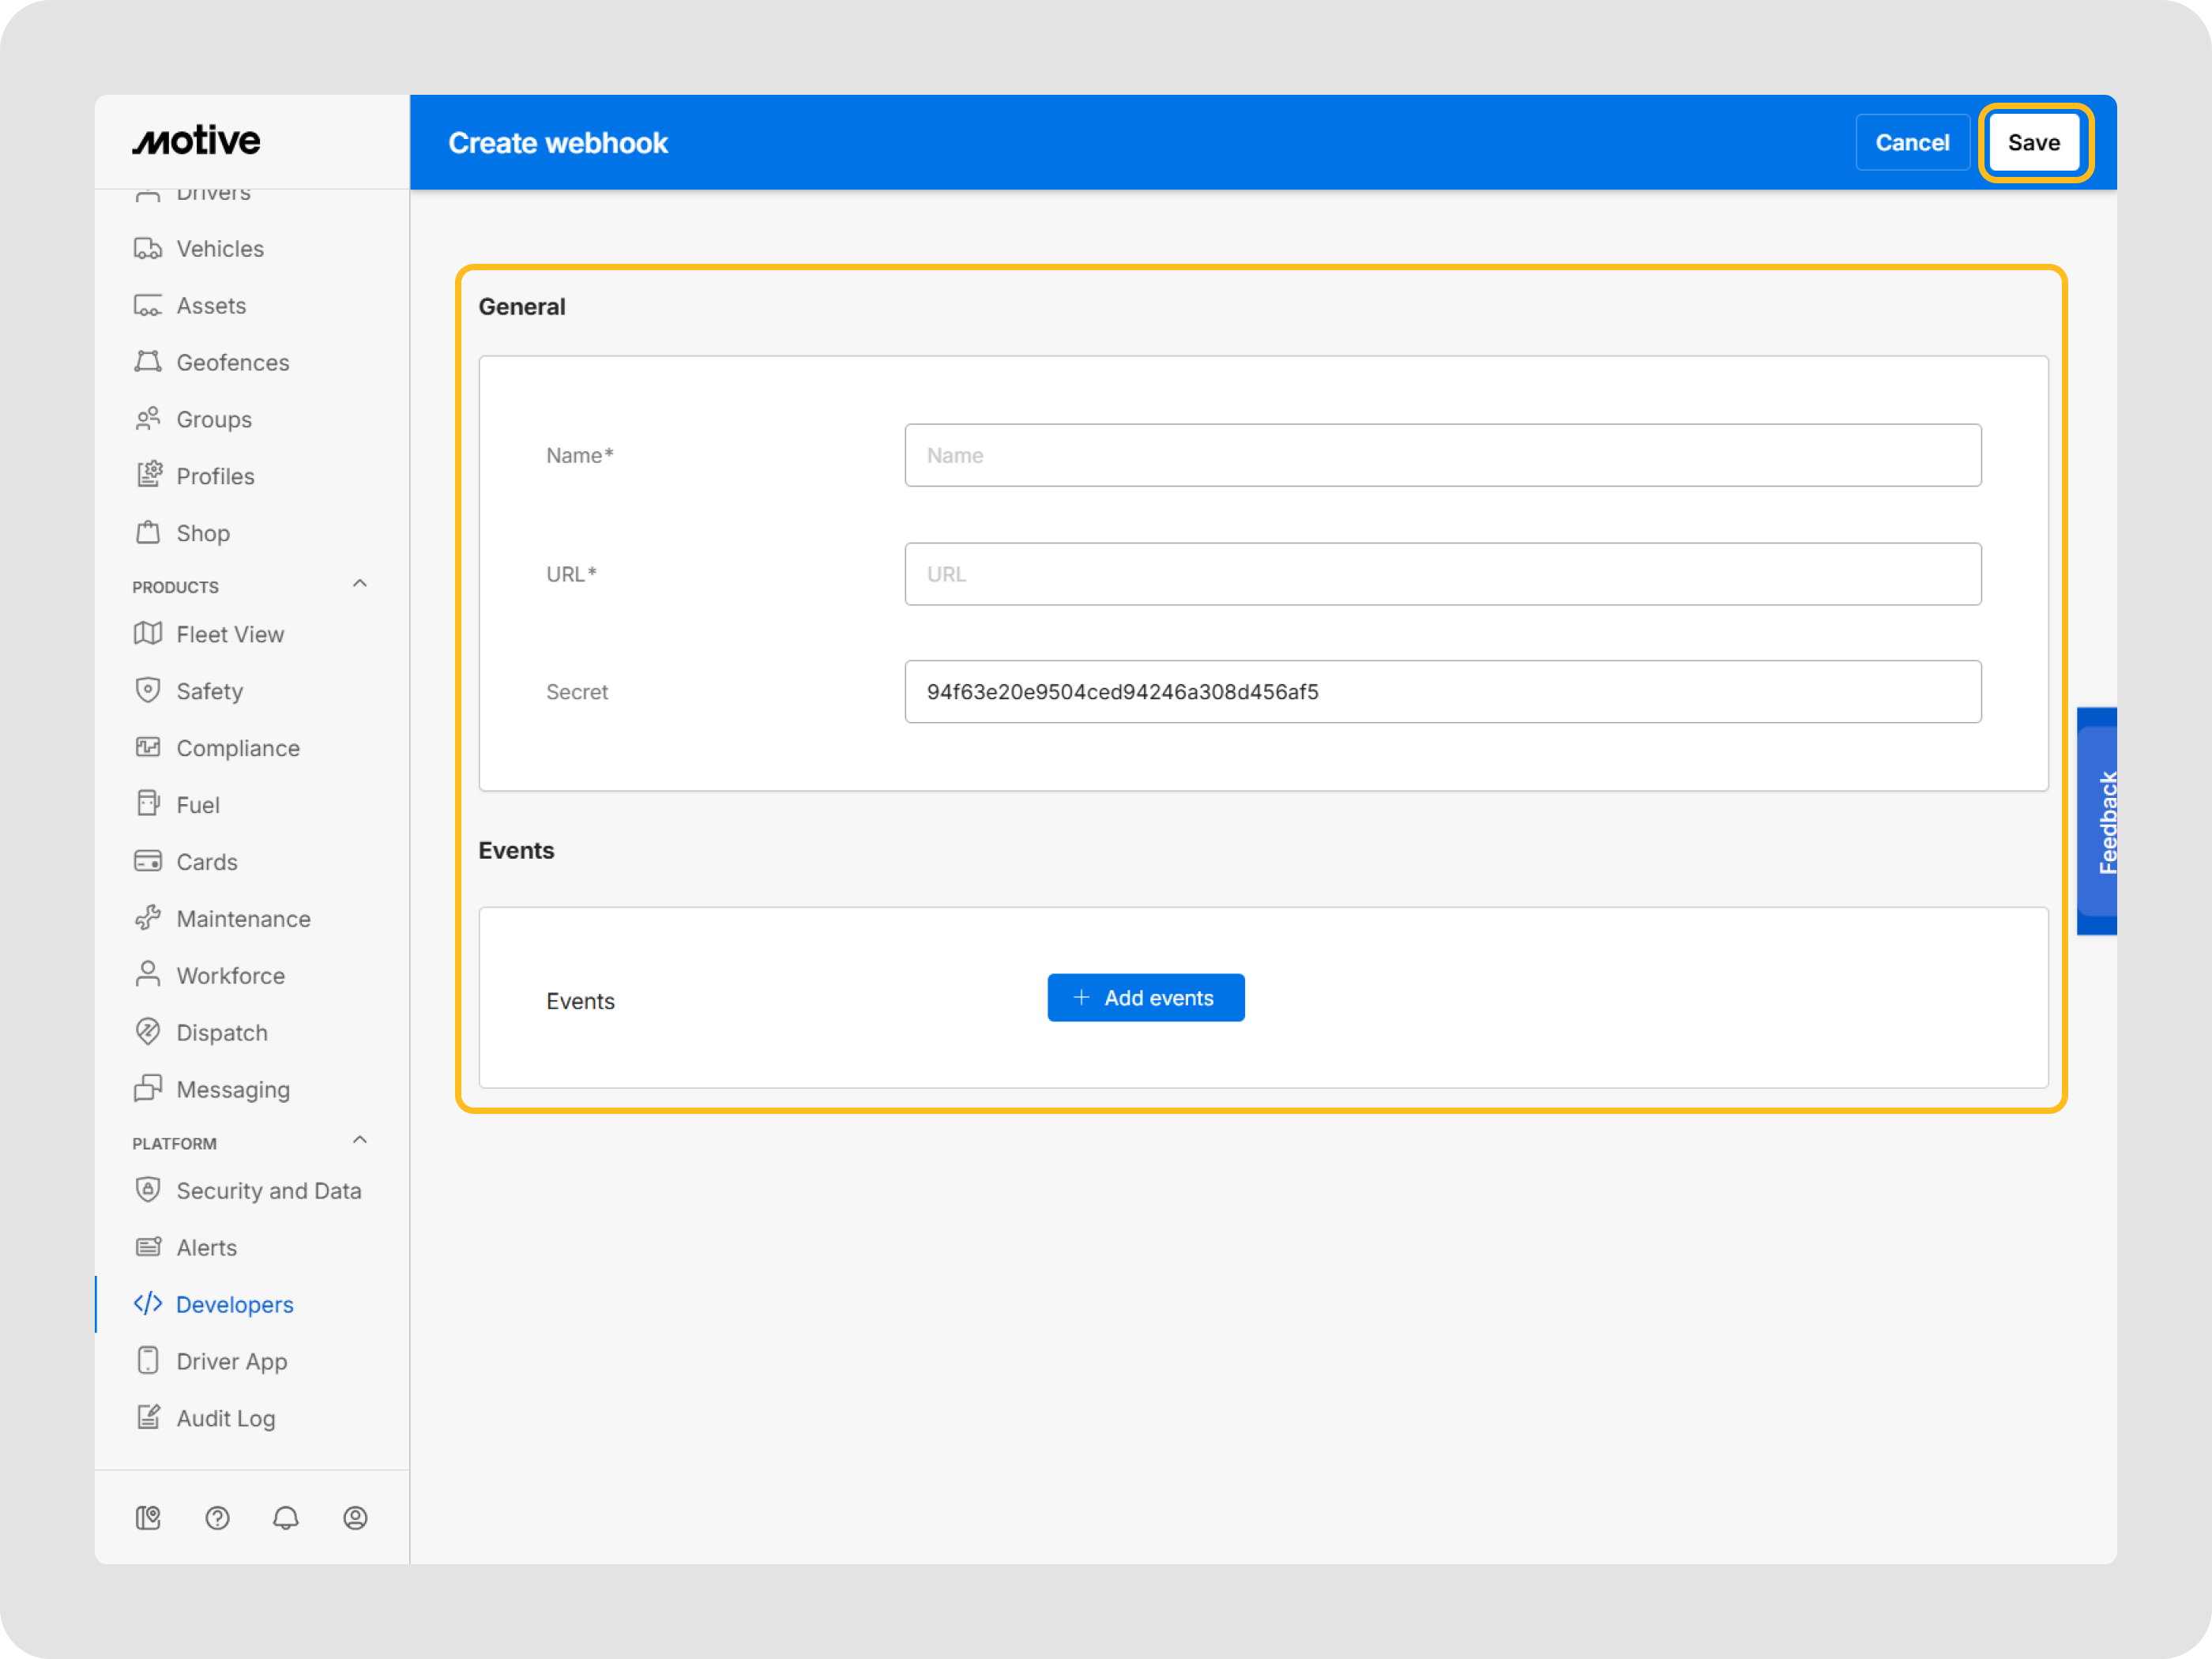Open the Cards section
Viewport: 2212px width, 1659px height.
click(206, 861)
